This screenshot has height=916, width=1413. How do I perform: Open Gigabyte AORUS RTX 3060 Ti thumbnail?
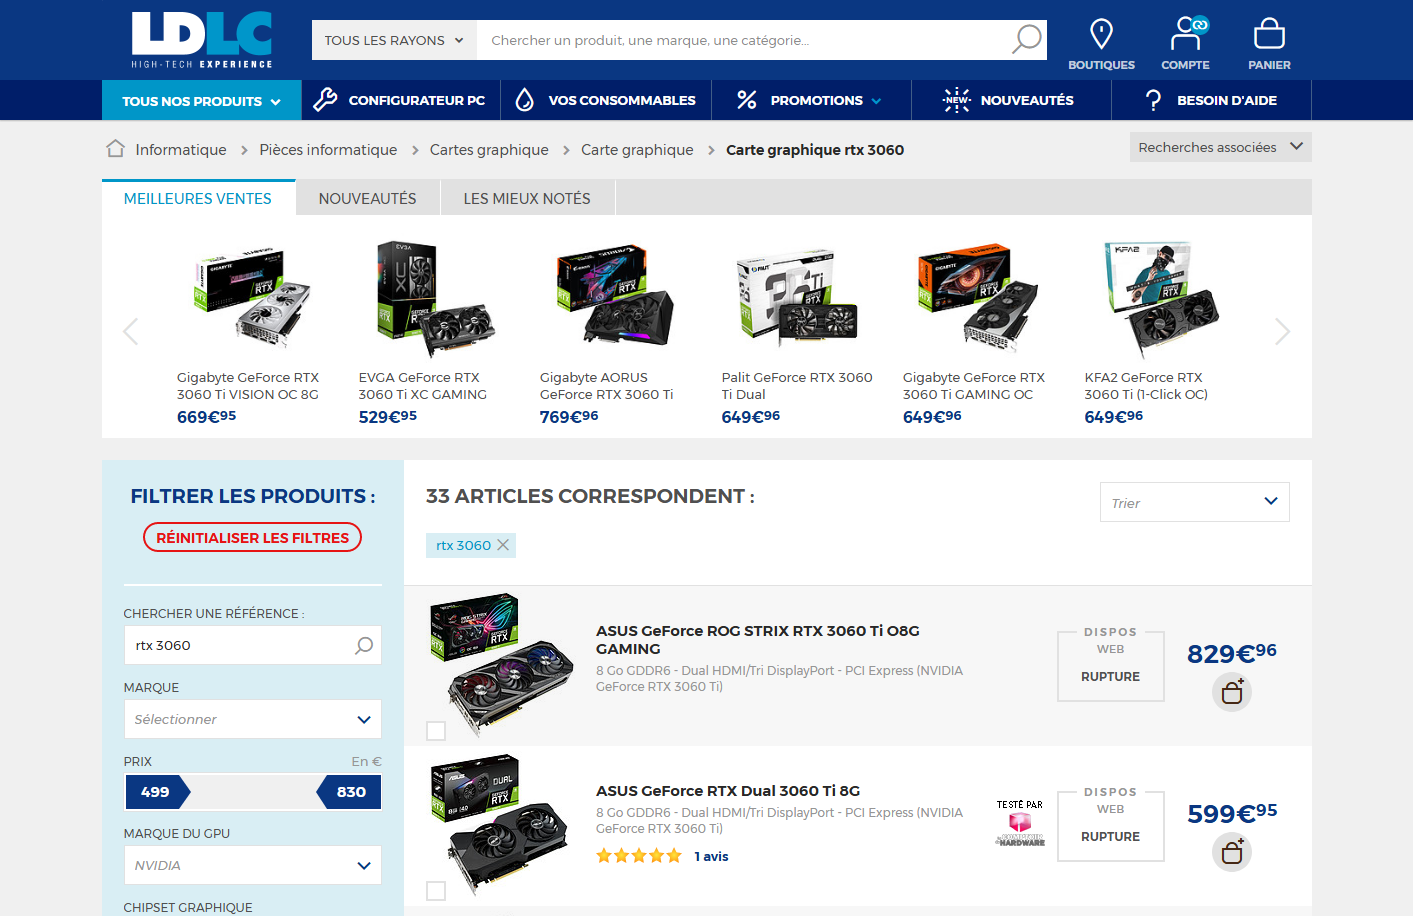[614, 296]
